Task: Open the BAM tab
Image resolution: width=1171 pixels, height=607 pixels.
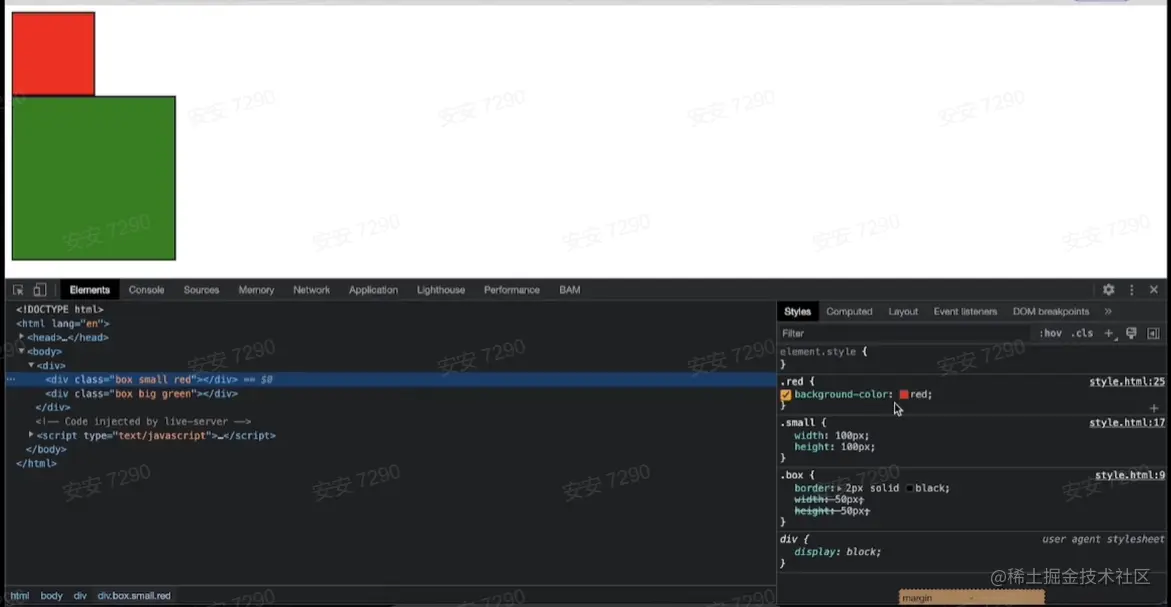Action: (x=570, y=290)
